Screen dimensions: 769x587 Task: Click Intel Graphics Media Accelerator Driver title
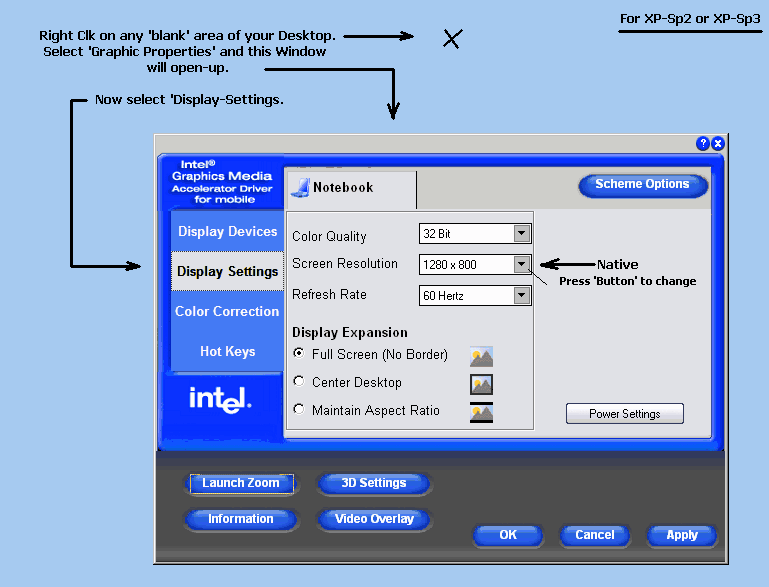click(x=222, y=182)
